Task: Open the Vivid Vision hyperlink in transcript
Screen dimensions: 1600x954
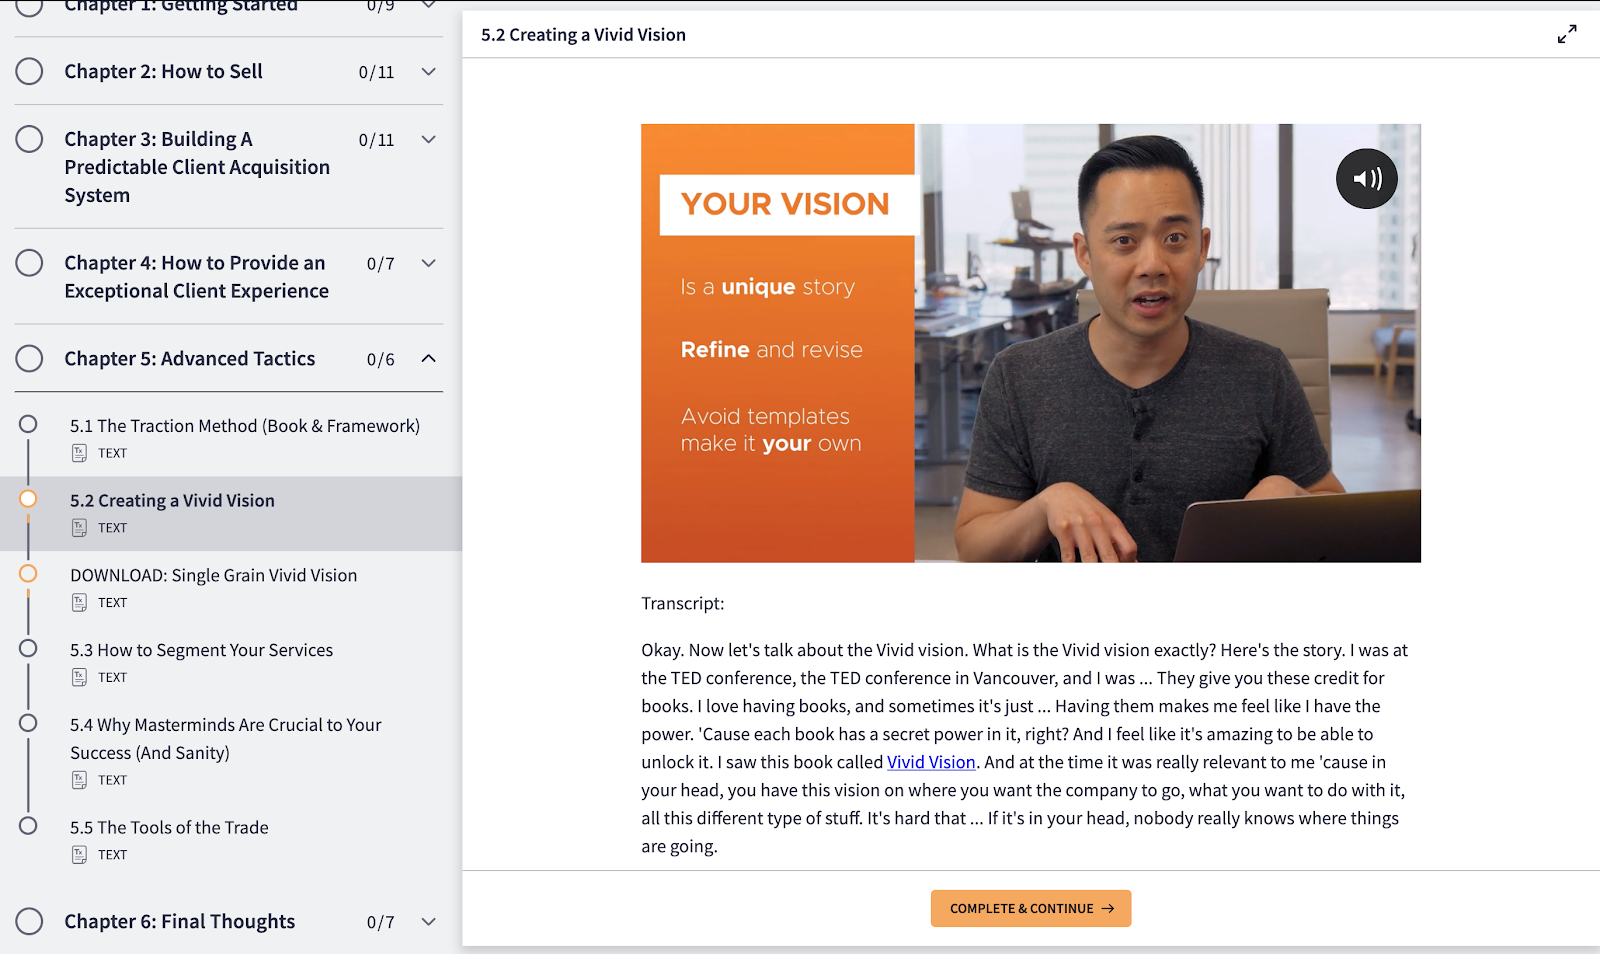Action: tap(930, 762)
